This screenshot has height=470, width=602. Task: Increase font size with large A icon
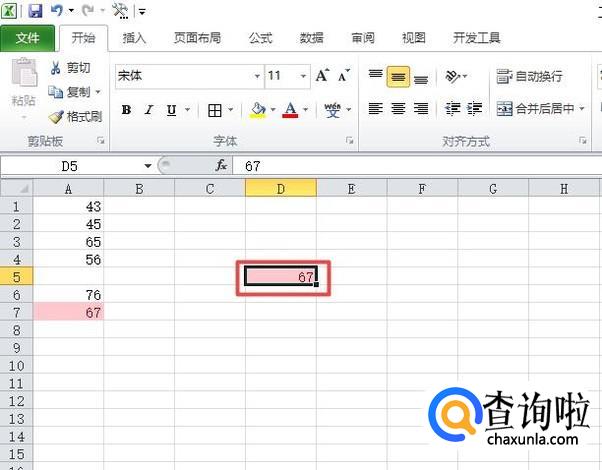tap(322, 75)
